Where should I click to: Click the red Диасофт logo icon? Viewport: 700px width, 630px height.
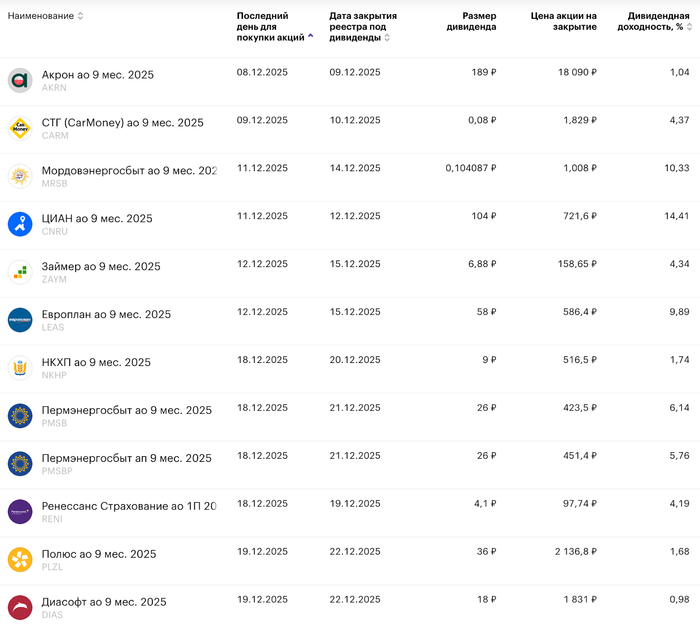pyautogui.click(x=20, y=607)
